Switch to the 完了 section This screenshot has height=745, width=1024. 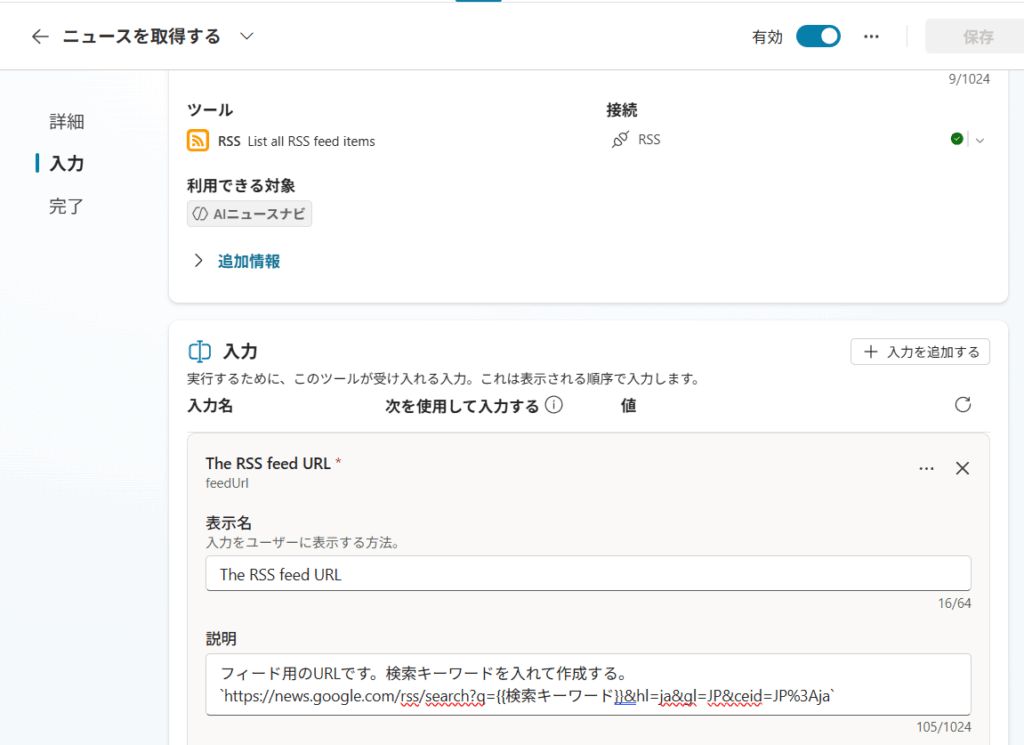[67, 207]
